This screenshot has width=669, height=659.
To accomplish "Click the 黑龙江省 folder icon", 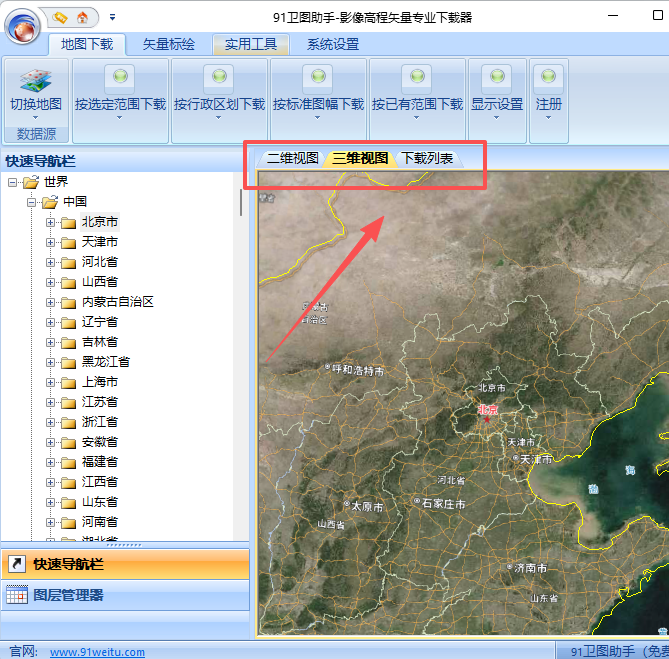I will (x=68, y=363).
